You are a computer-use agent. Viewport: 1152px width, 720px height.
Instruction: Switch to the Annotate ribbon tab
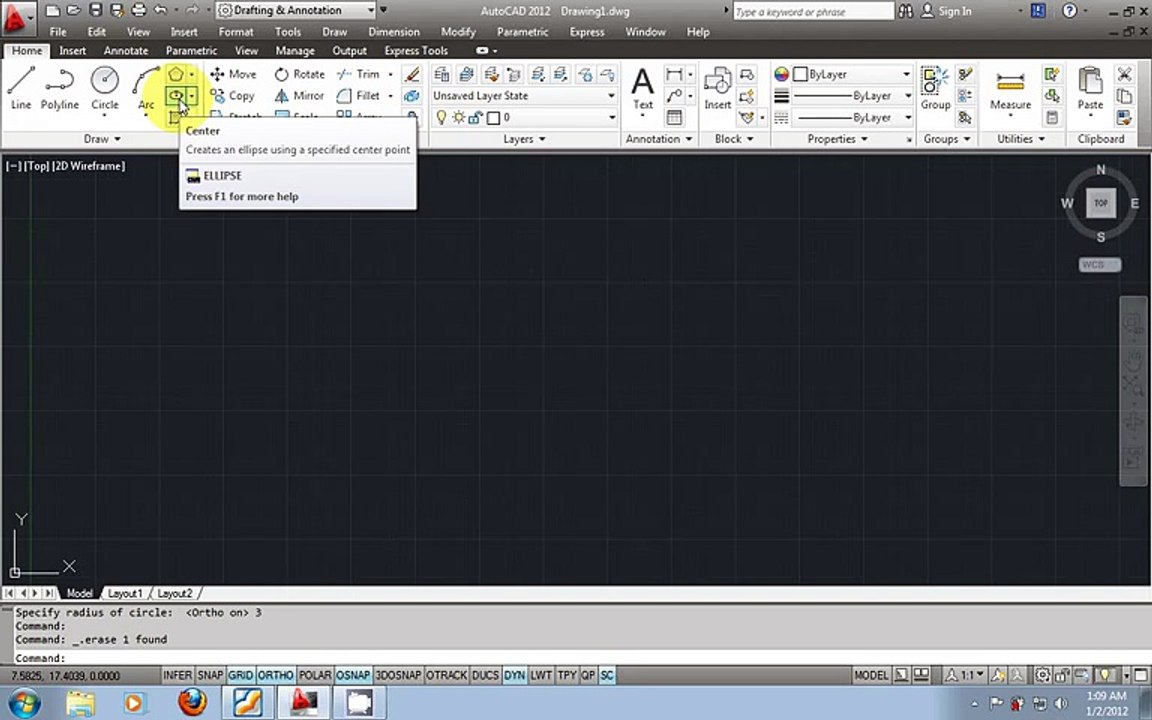(x=126, y=51)
